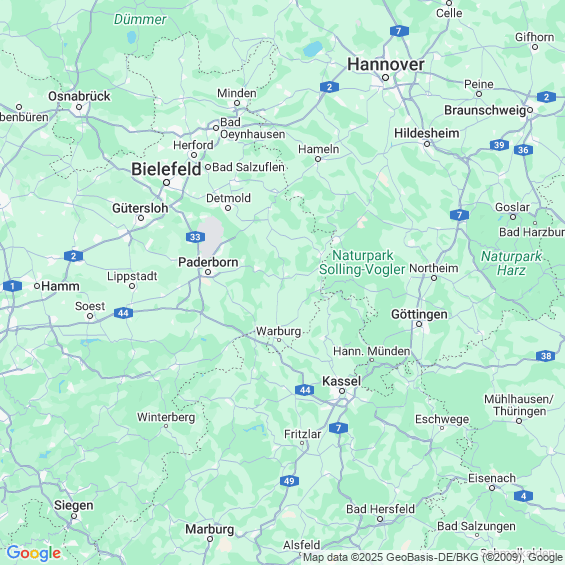Image resolution: width=565 pixels, height=565 pixels.
Task: Click the A1 highway shield near Hamm
Action: pos(13,286)
